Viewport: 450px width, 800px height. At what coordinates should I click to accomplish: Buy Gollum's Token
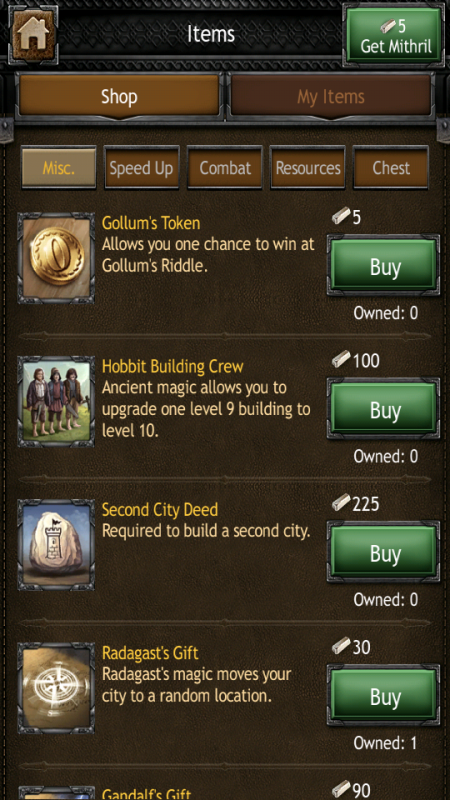384,265
